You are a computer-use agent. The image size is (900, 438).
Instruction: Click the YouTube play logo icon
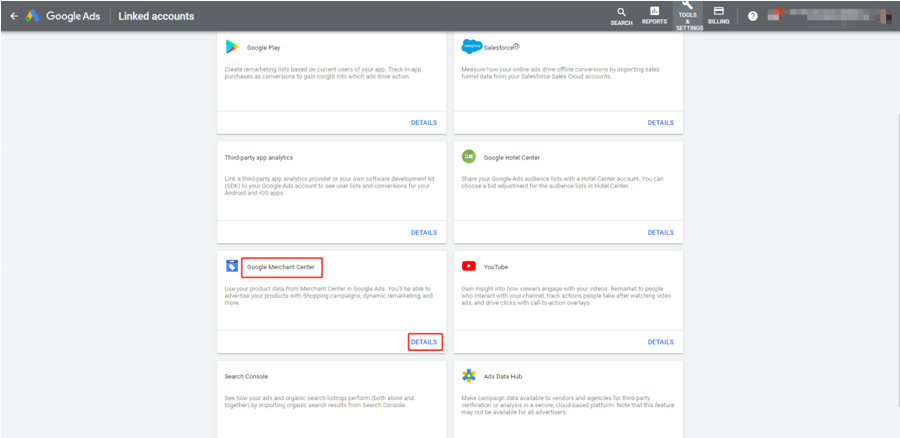[x=469, y=266]
